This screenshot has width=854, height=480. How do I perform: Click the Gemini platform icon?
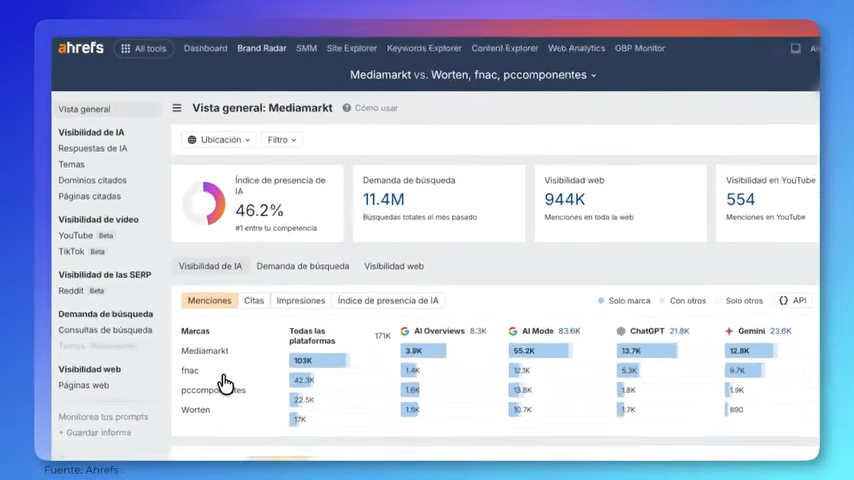coord(729,331)
